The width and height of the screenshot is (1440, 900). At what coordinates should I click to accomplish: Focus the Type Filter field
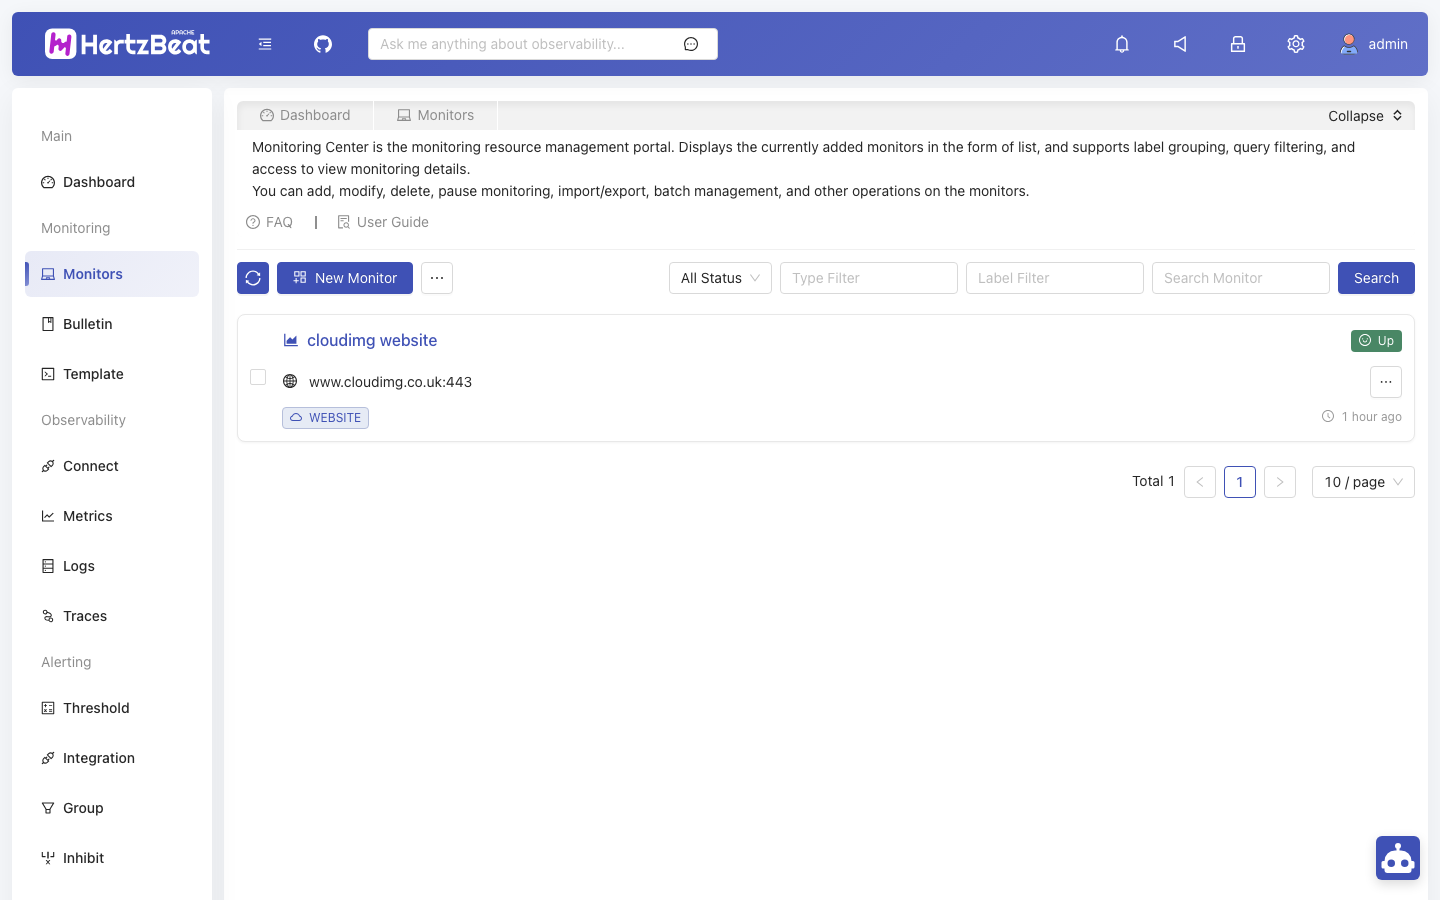(869, 278)
